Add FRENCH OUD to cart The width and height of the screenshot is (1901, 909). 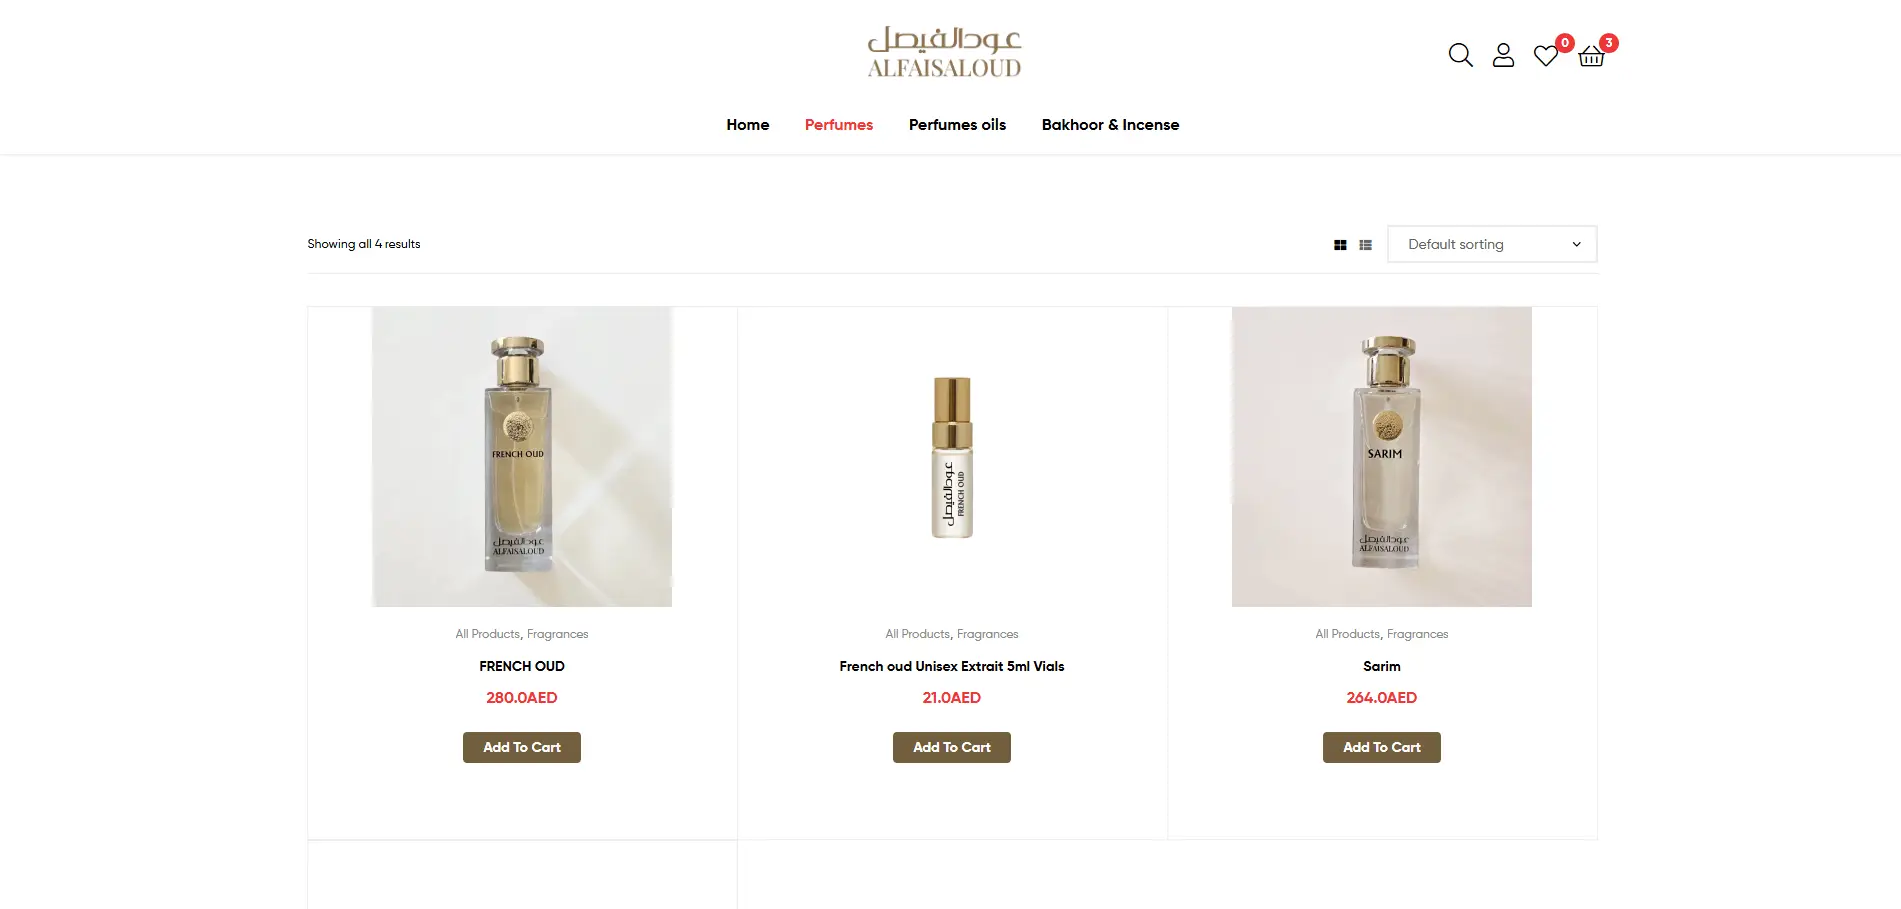(522, 747)
